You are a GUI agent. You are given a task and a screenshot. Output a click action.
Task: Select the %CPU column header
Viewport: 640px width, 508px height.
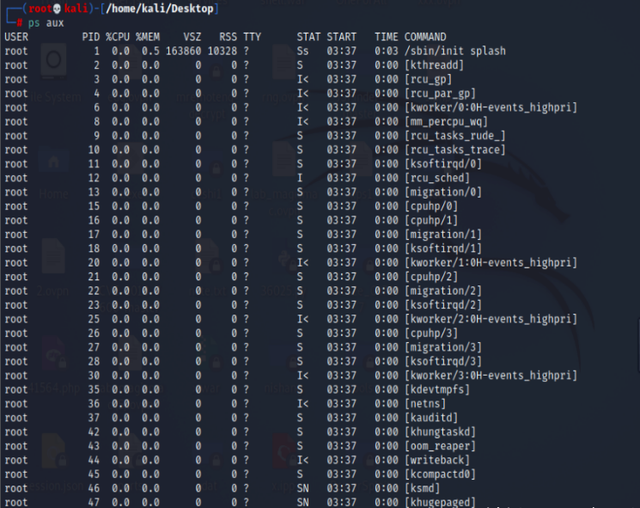(118, 37)
